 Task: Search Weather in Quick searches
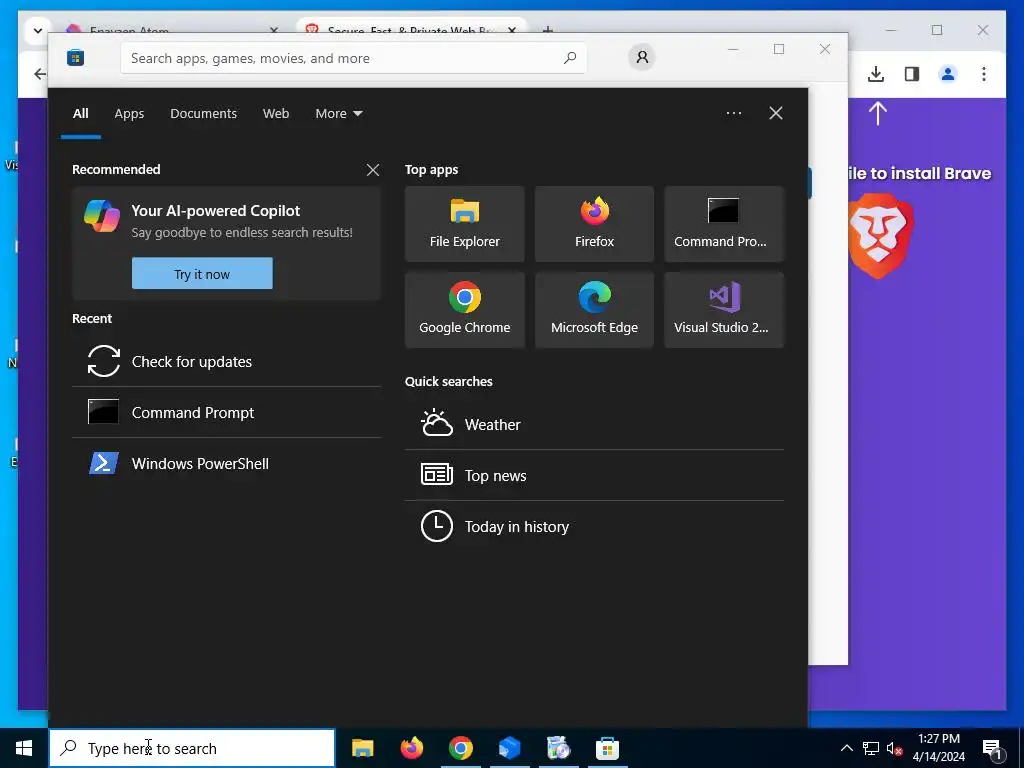tap(594, 424)
